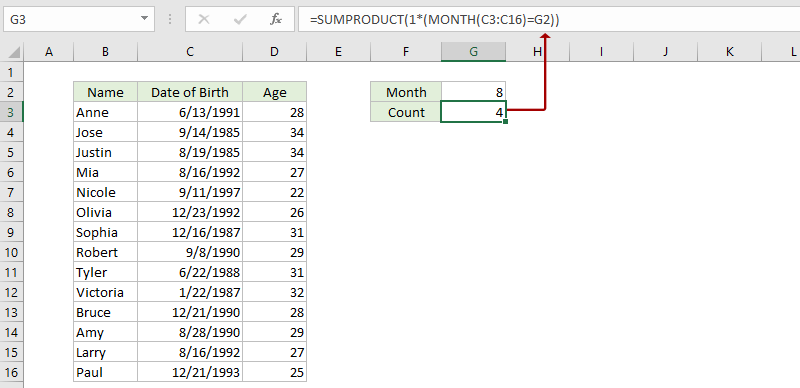The height and width of the screenshot is (388, 800).
Task: Select column G header
Action: click(x=473, y=52)
